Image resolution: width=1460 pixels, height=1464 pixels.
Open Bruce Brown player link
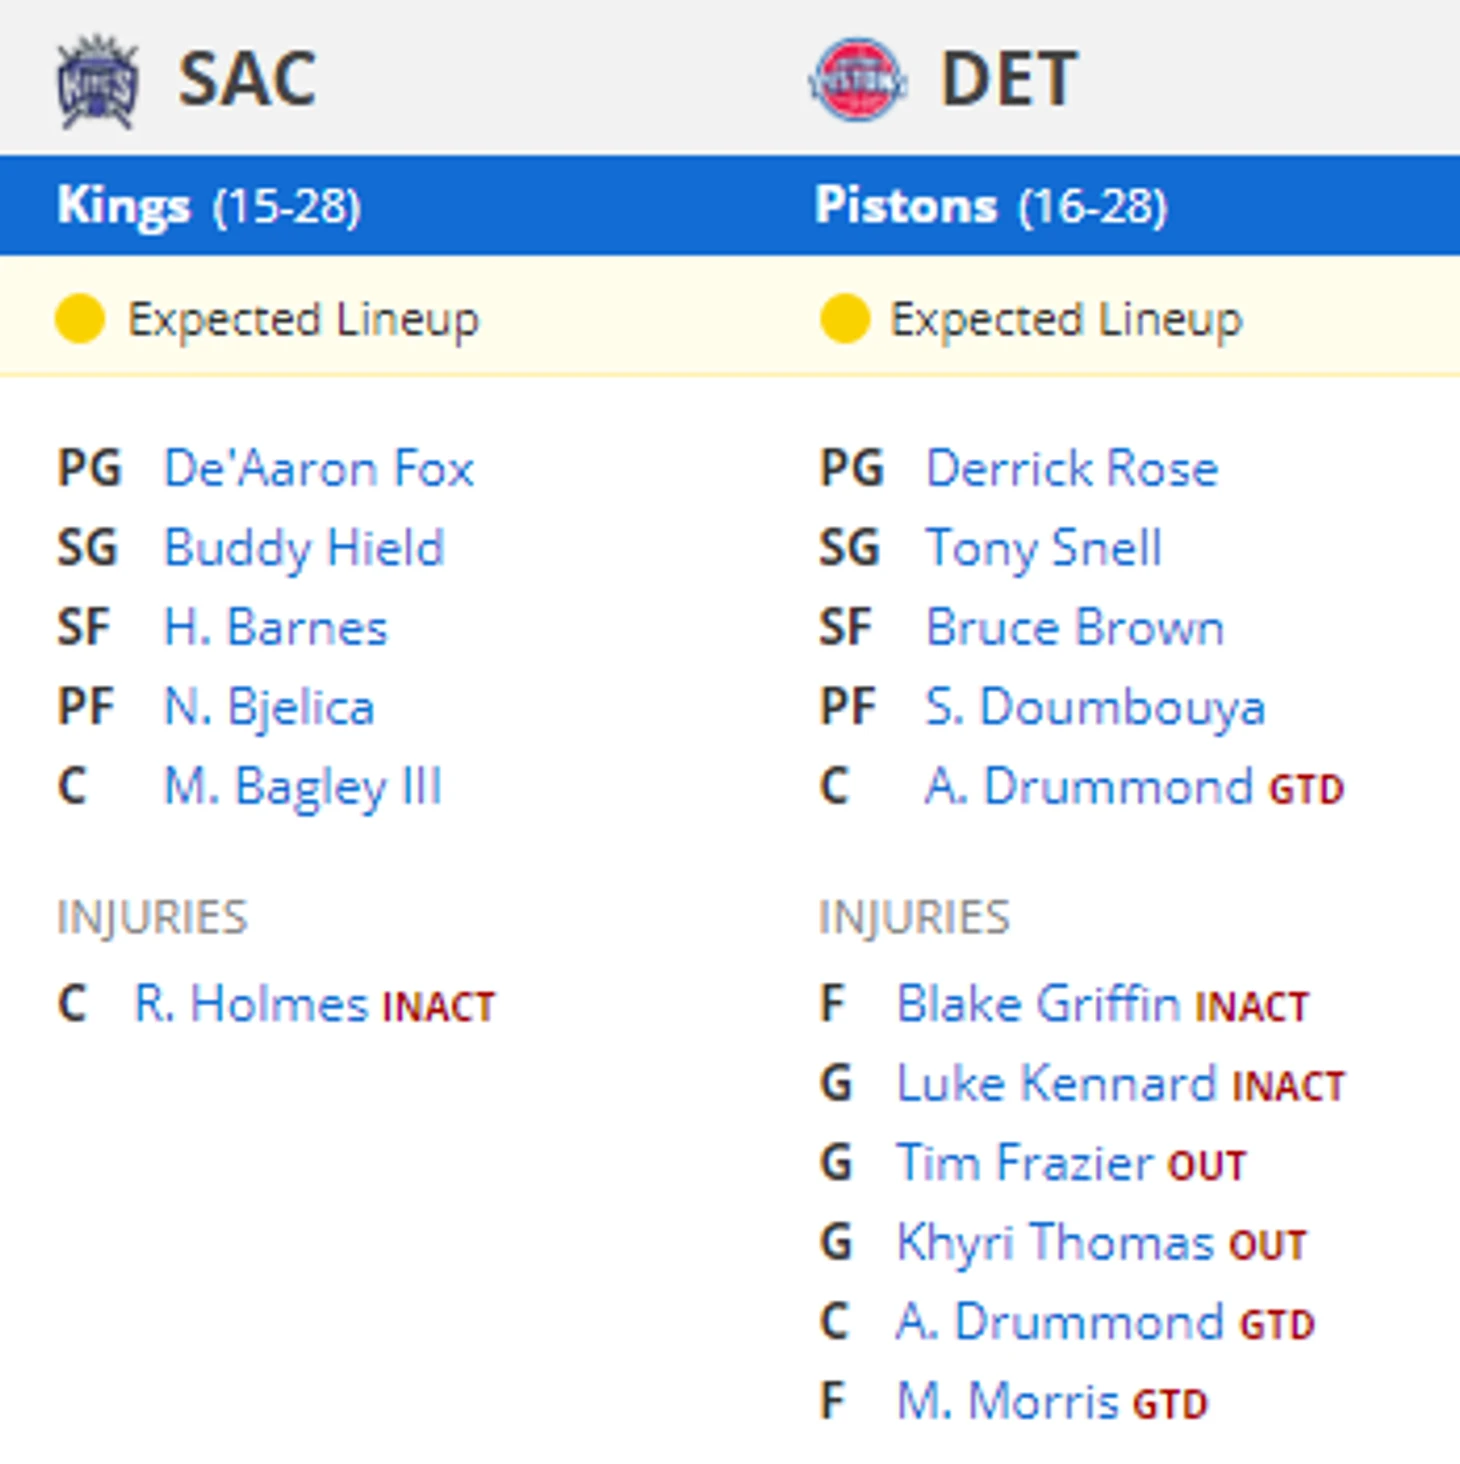pyautogui.click(x=1075, y=628)
